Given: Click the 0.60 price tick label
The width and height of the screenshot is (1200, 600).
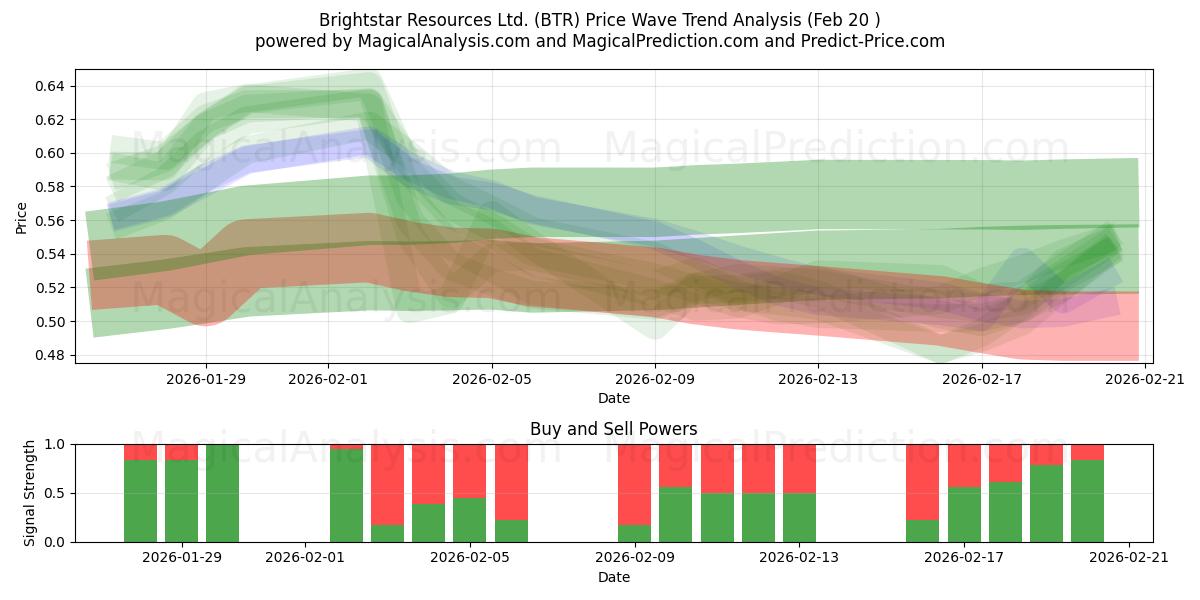Looking at the screenshot, I should [50, 153].
